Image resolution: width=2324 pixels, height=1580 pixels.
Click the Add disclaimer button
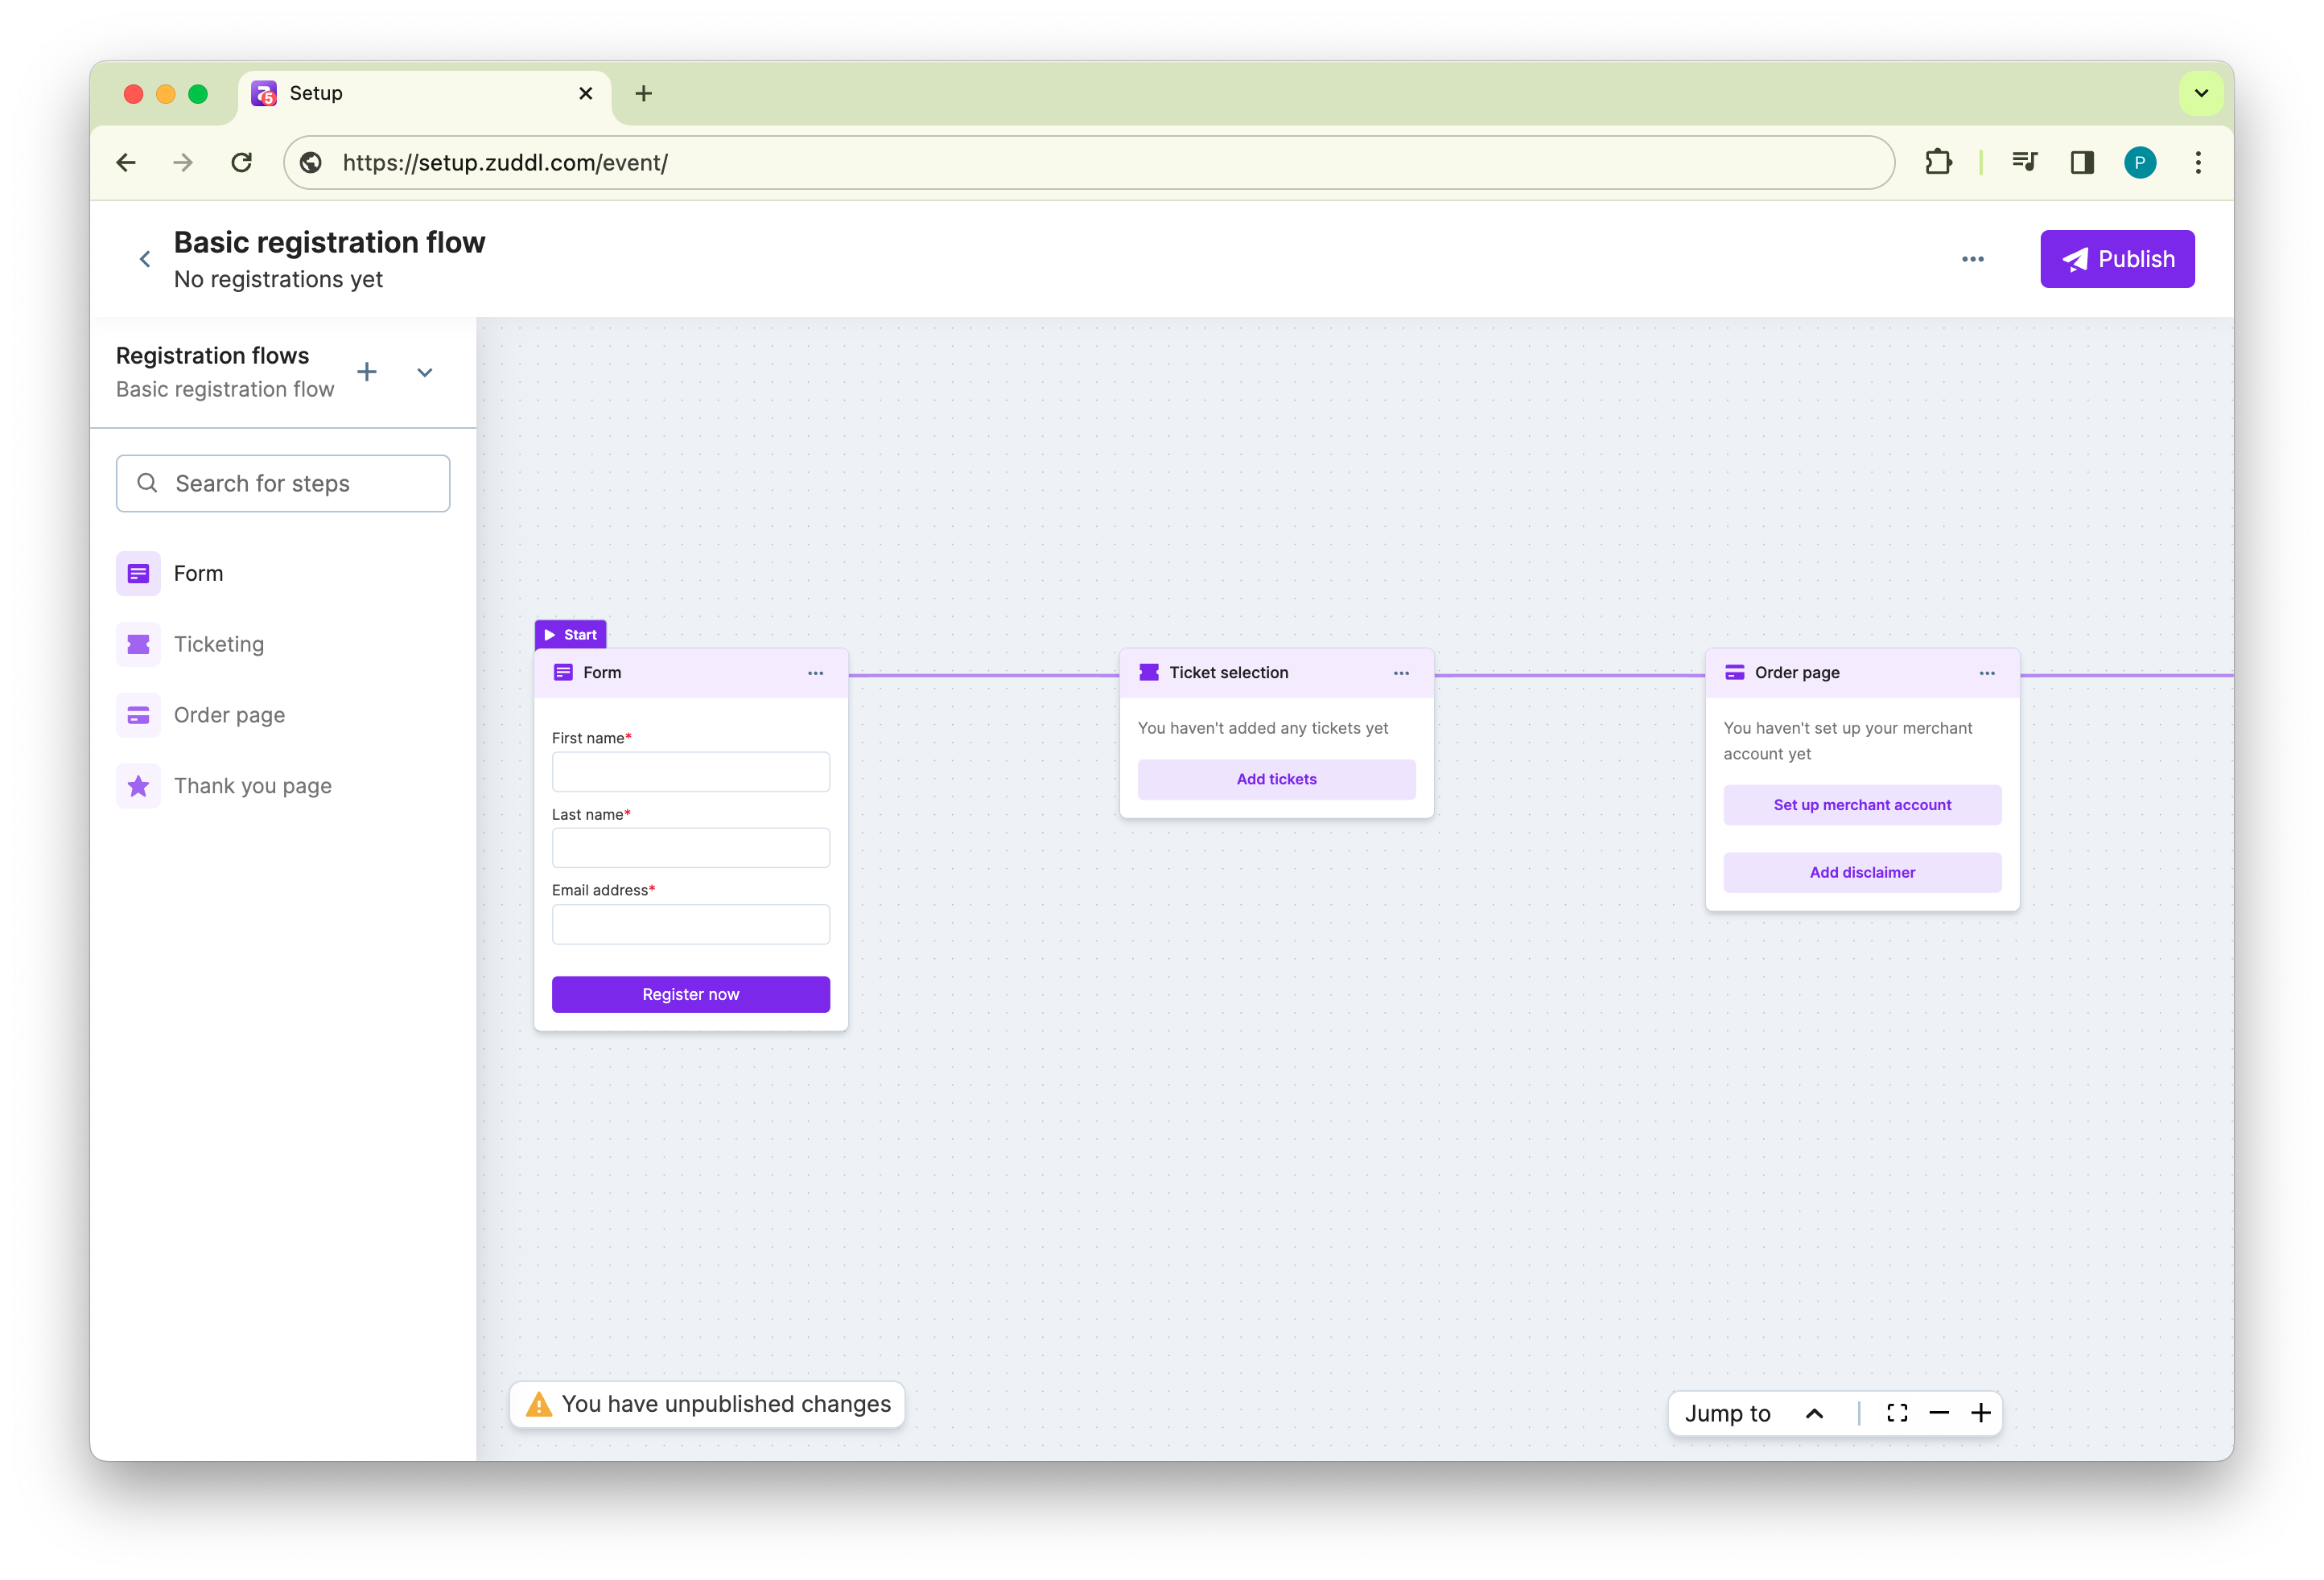(1861, 872)
